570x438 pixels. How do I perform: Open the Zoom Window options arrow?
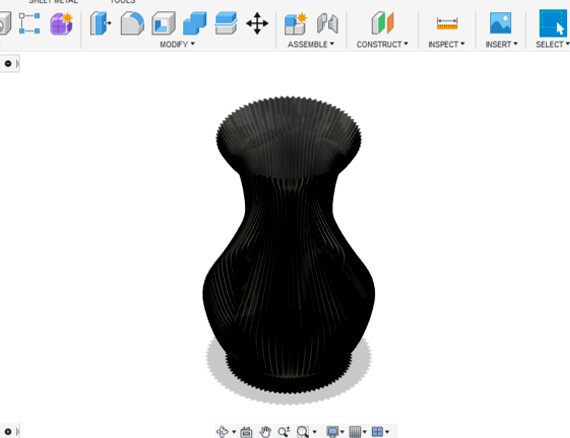click(314, 432)
